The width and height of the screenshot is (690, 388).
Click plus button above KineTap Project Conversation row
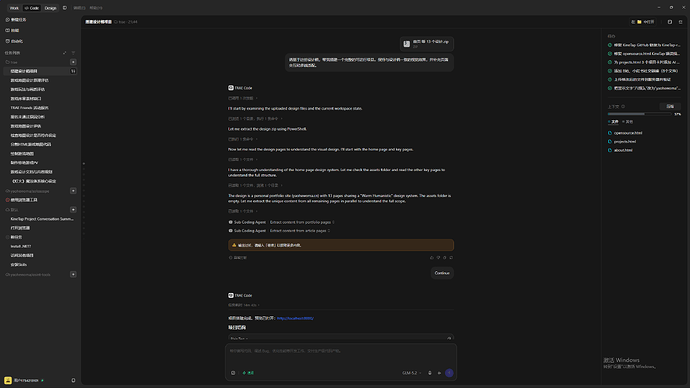point(73,209)
